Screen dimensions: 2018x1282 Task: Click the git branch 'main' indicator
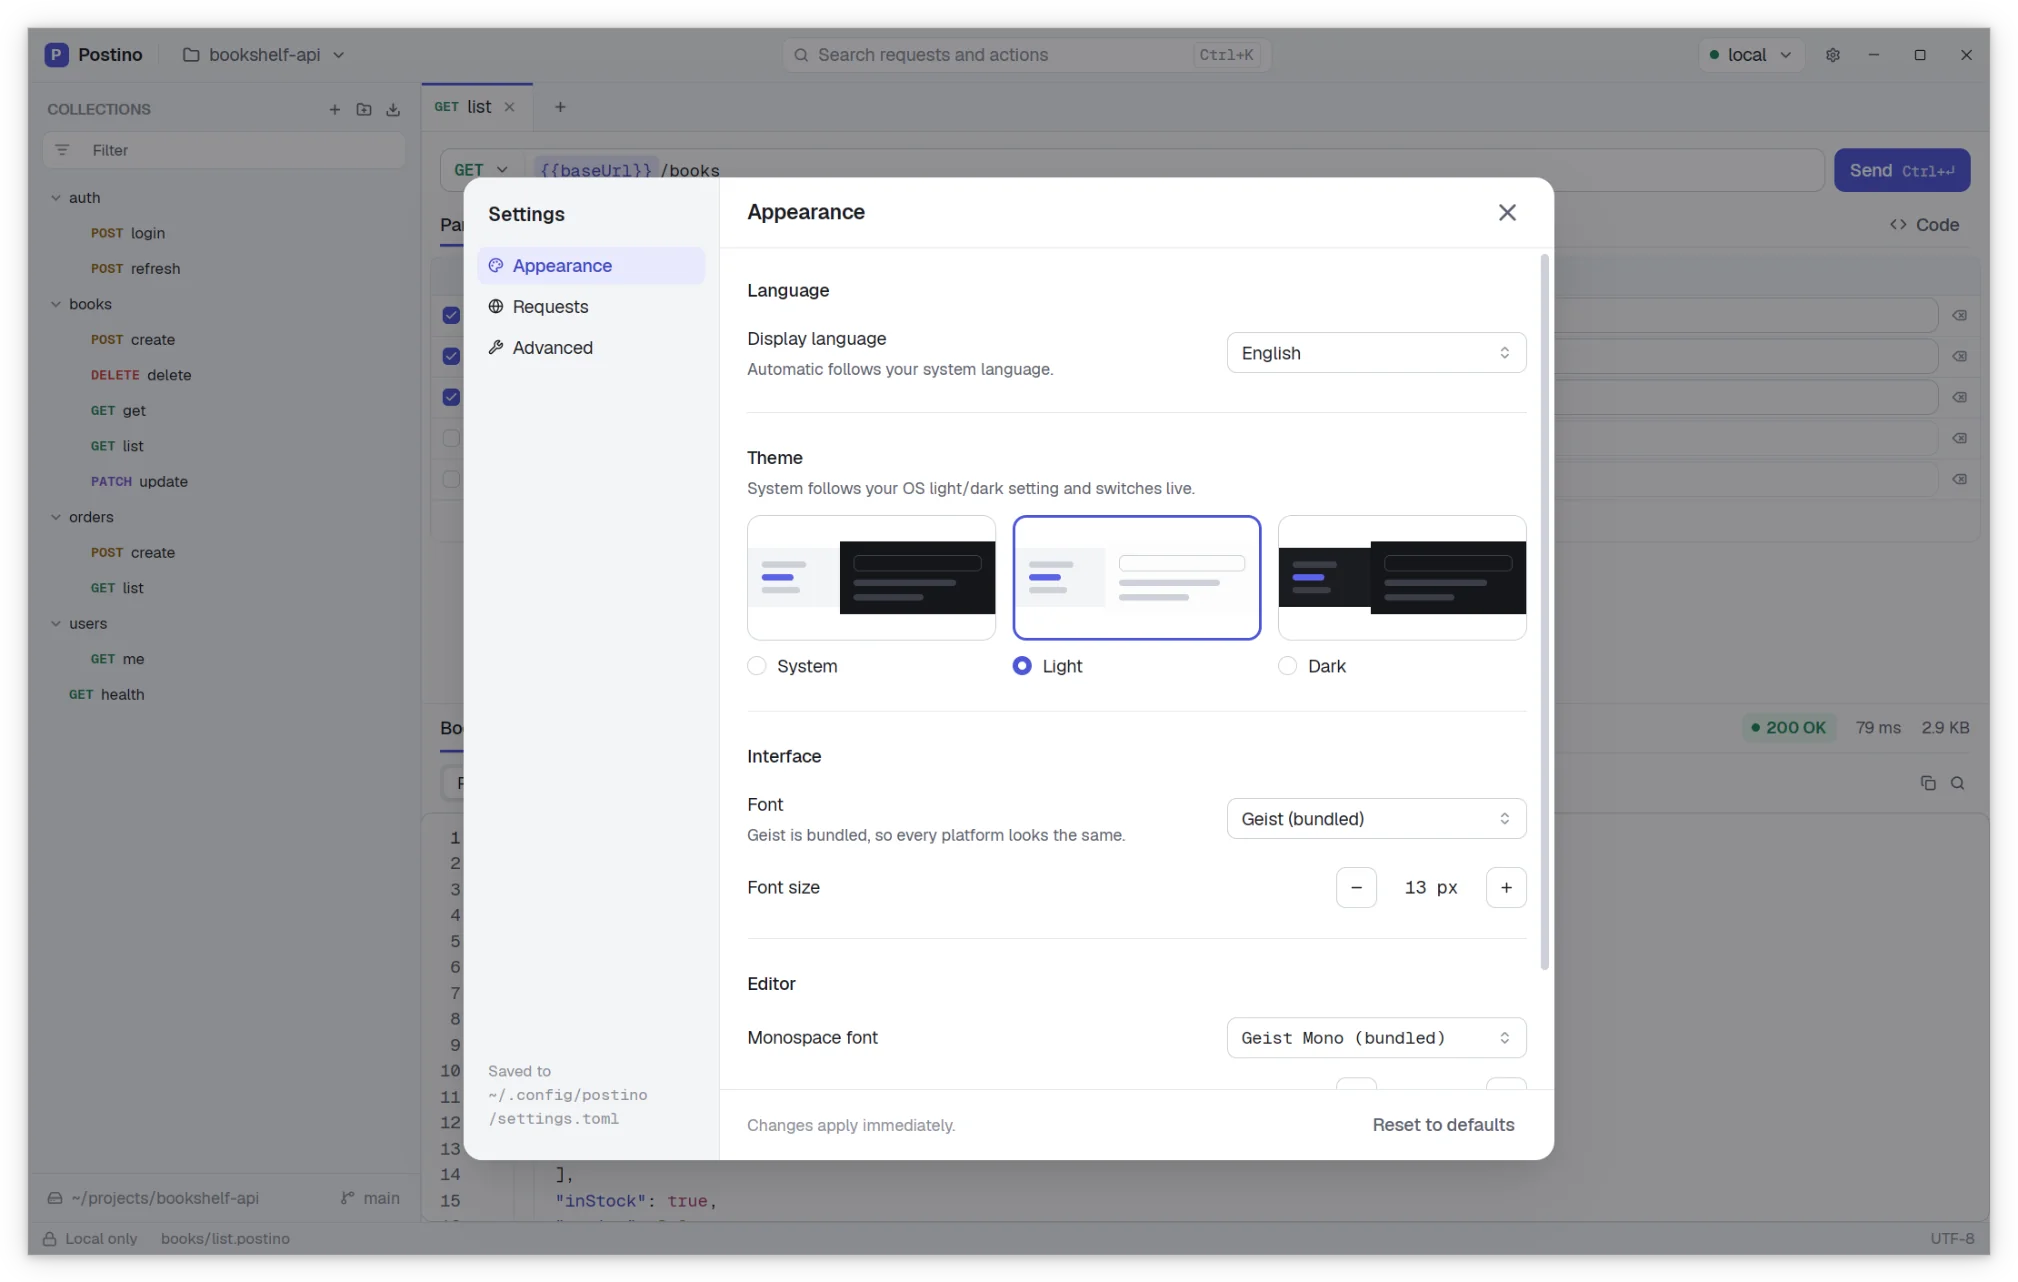tap(370, 1198)
